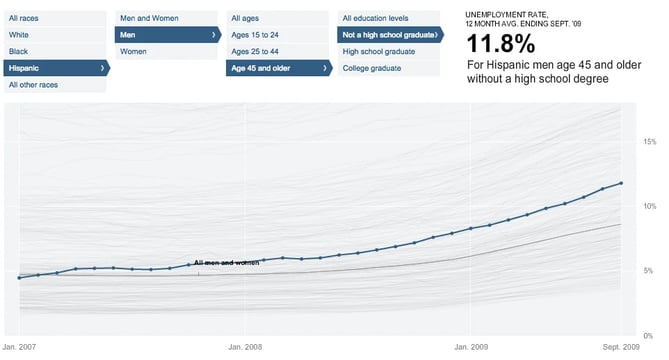Image resolution: width=669 pixels, height=360 pixels.
Task: Select All education levels option
Action: coord(389,18)
